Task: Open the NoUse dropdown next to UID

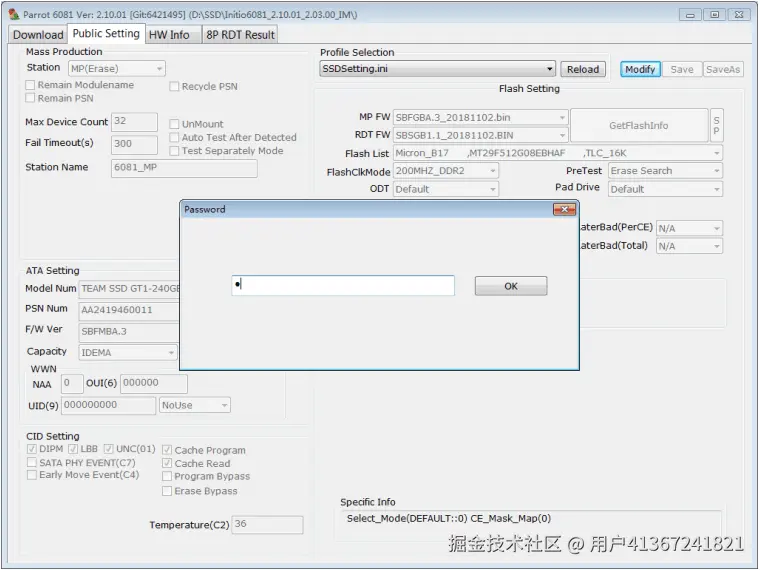Action: tap(195, 405)
